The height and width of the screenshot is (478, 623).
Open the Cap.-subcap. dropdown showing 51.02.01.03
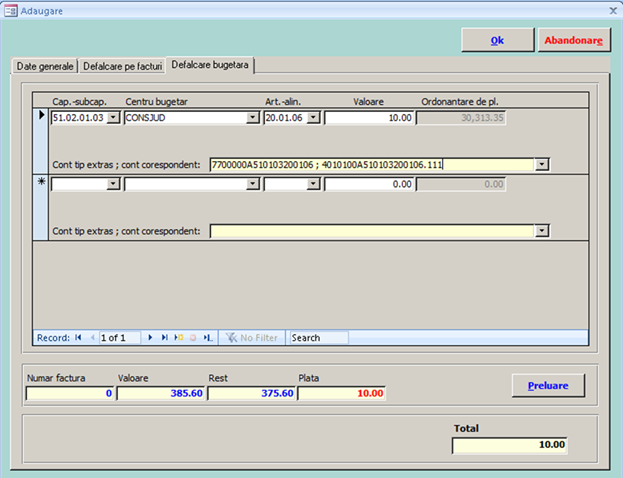[113, 117]
